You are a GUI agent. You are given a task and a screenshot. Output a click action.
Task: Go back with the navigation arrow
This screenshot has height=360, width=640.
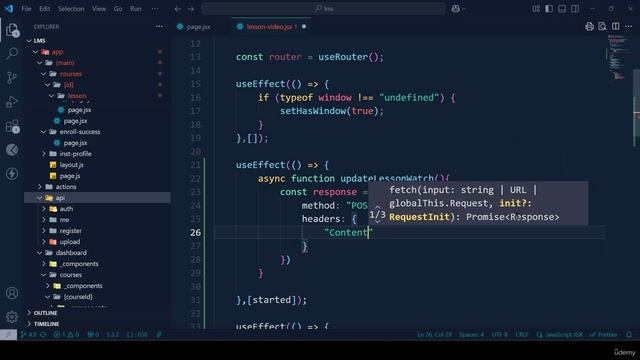[x=178, y=9]
